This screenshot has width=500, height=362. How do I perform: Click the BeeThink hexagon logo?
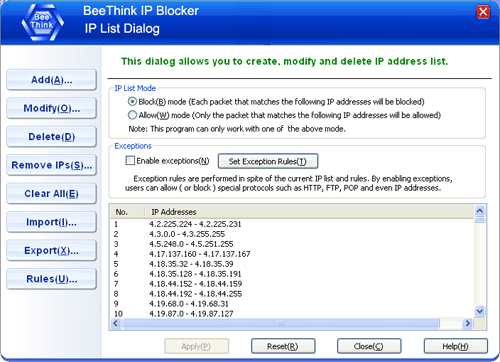(42, 22)
